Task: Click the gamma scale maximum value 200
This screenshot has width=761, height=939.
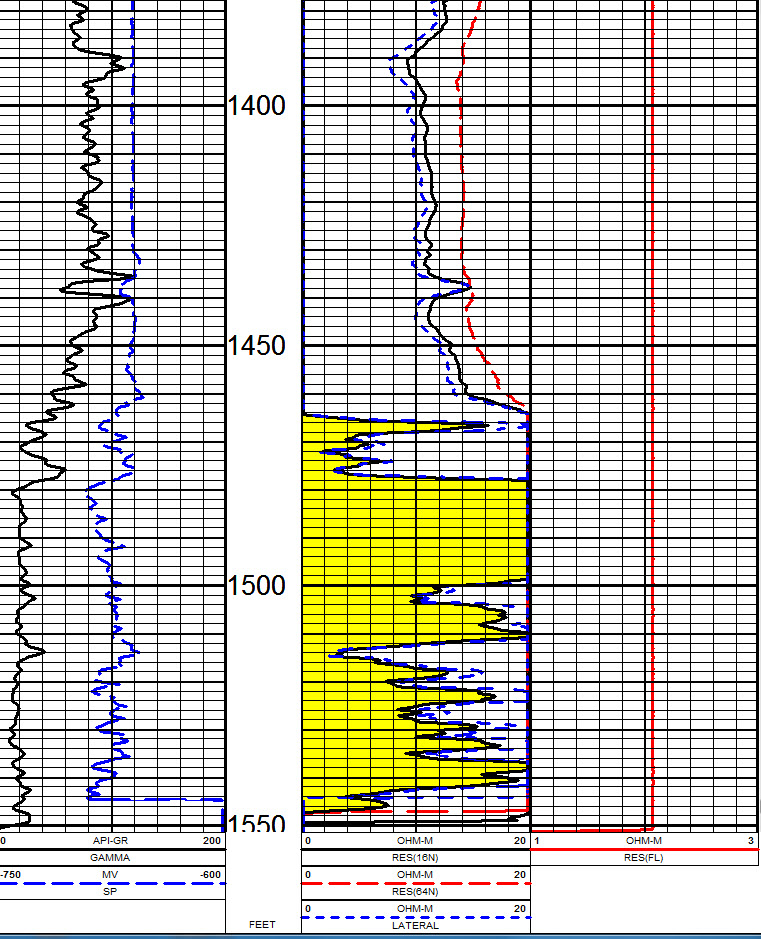Action: click(x=211, y=841)
